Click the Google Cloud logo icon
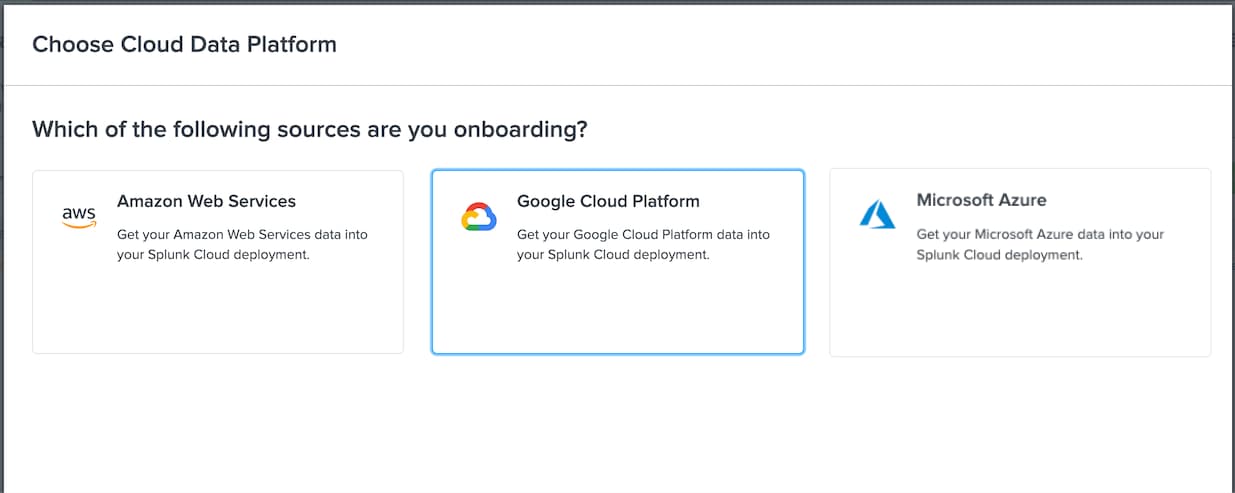 pyautogui.click(x=479, y=218)
